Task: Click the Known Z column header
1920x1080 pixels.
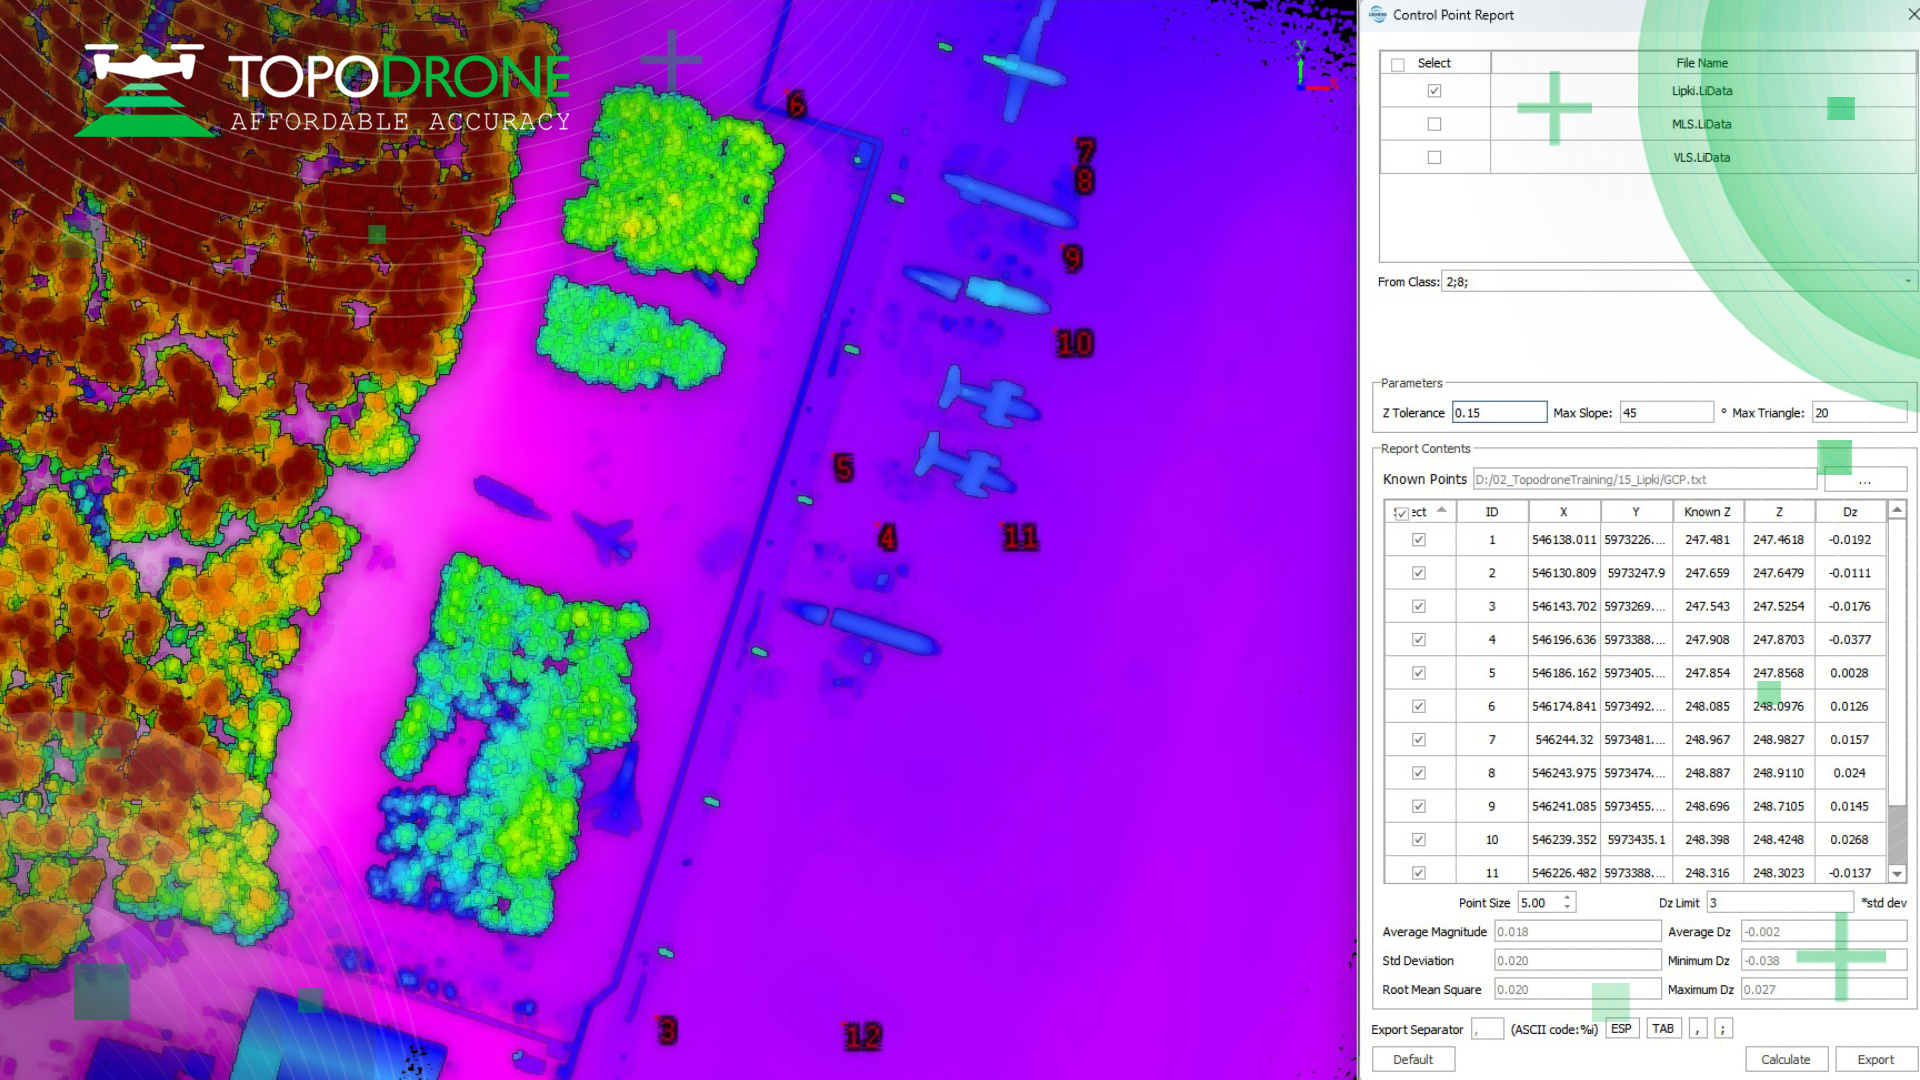Action: click(1706, 512)
